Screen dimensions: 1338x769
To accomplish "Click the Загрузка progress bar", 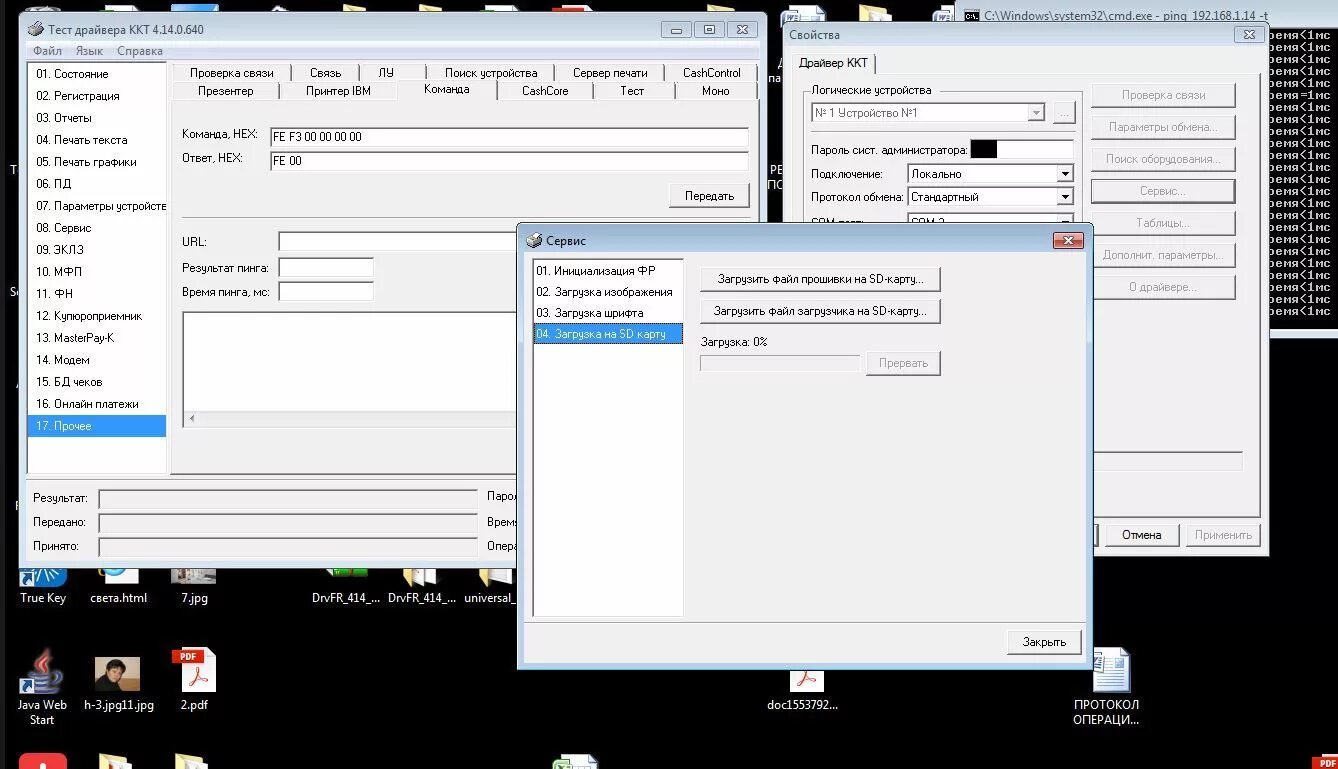I will pyautogui.click(x=780, y=363).
